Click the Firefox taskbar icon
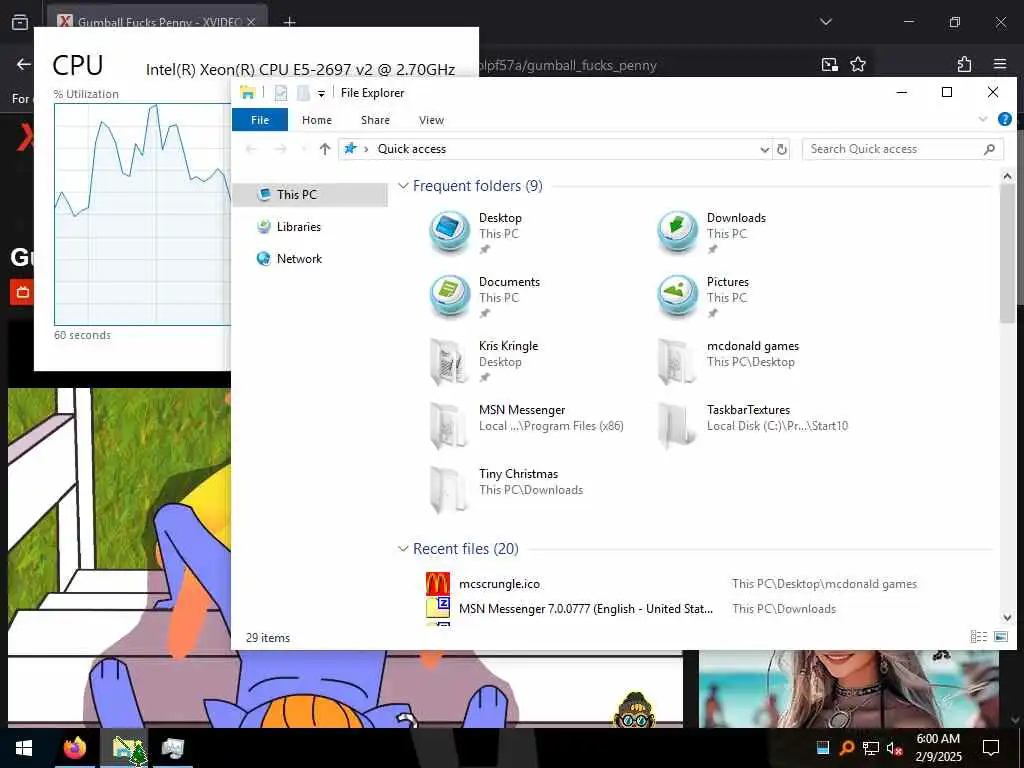 [x=75, y=748]
